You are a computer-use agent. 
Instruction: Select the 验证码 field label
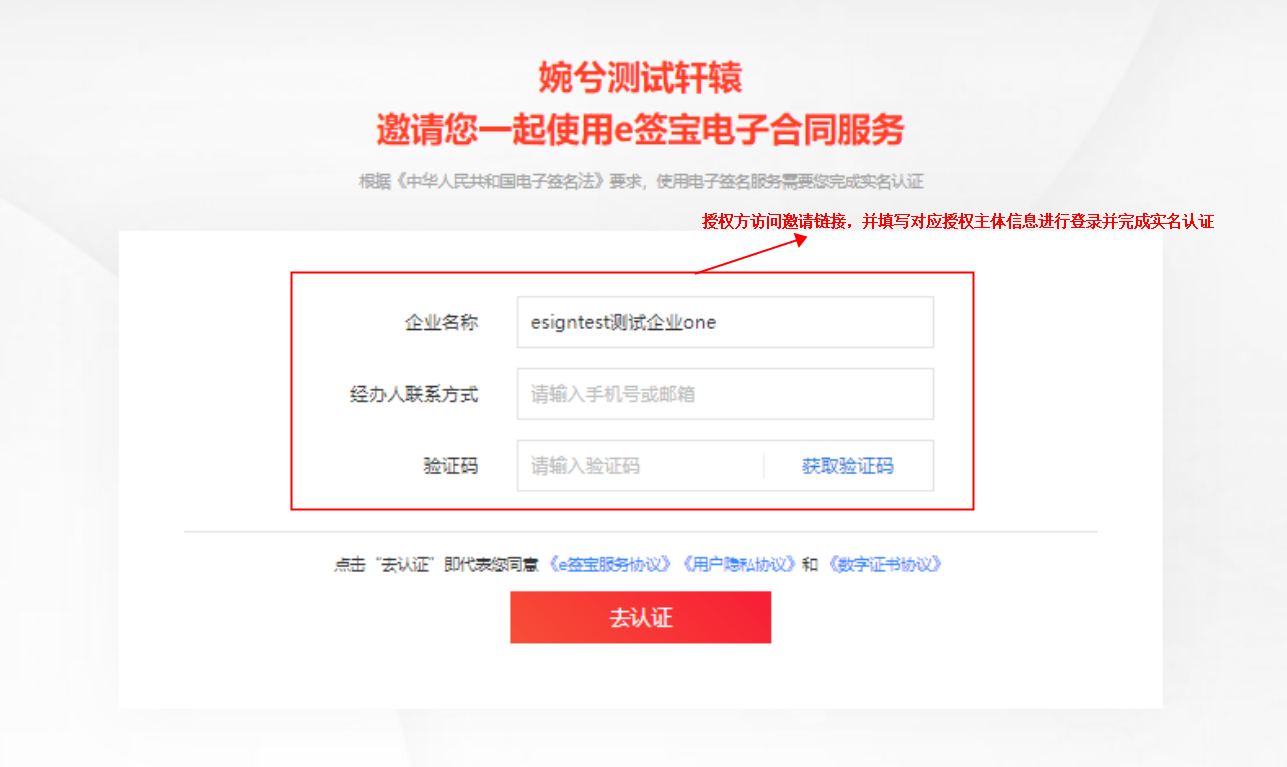click(450, 466)
